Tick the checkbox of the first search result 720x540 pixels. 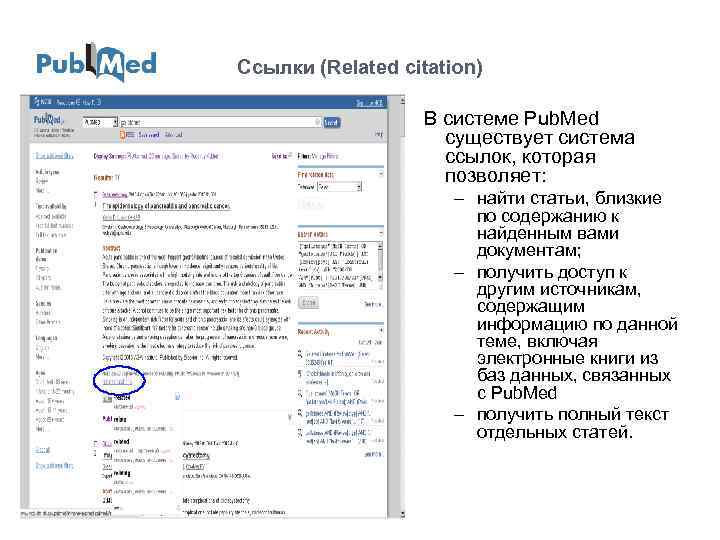[96, 195]
